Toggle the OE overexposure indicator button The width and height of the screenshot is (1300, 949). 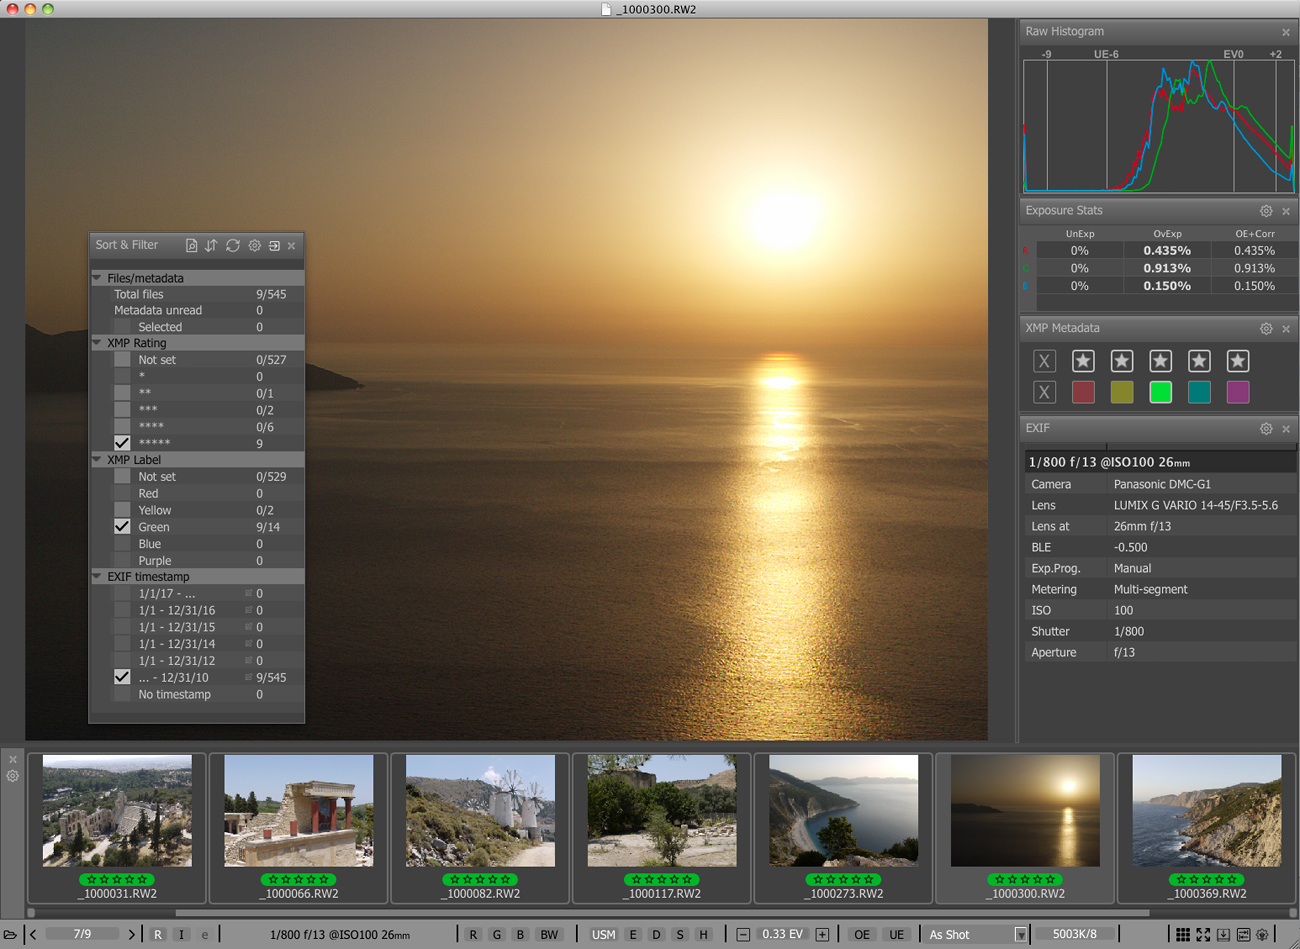[x=861, y=934]
